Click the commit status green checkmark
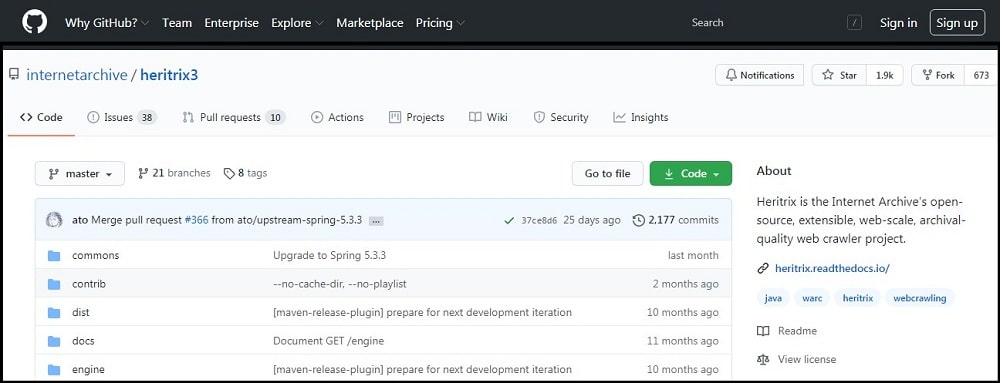 click(509, 220)
